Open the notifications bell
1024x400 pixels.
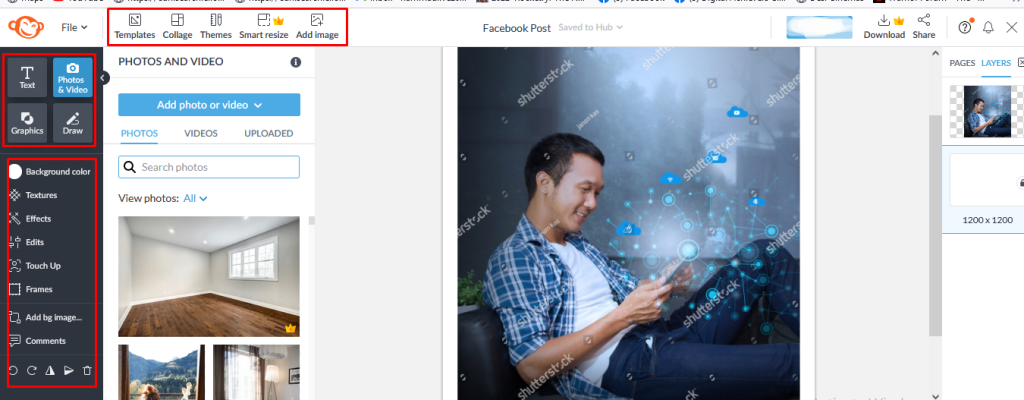pyautogui.click(x=988, y=27)
